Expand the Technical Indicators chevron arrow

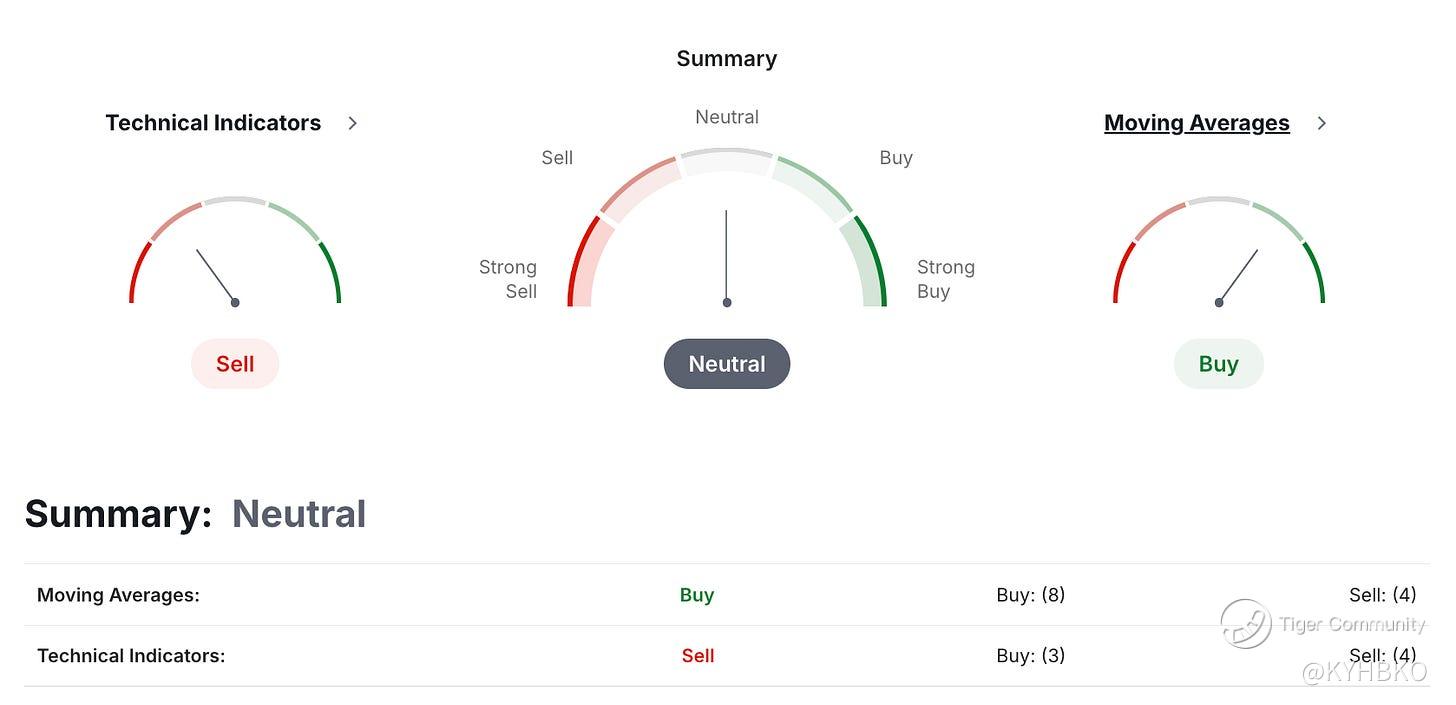pyautogui.click(x=352, y=123)
